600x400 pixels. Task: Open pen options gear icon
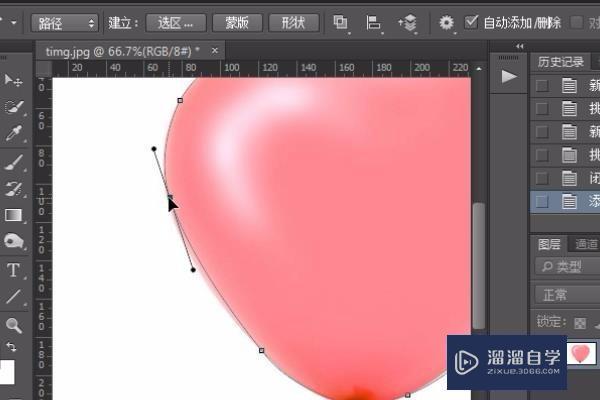tap(446, 23)
